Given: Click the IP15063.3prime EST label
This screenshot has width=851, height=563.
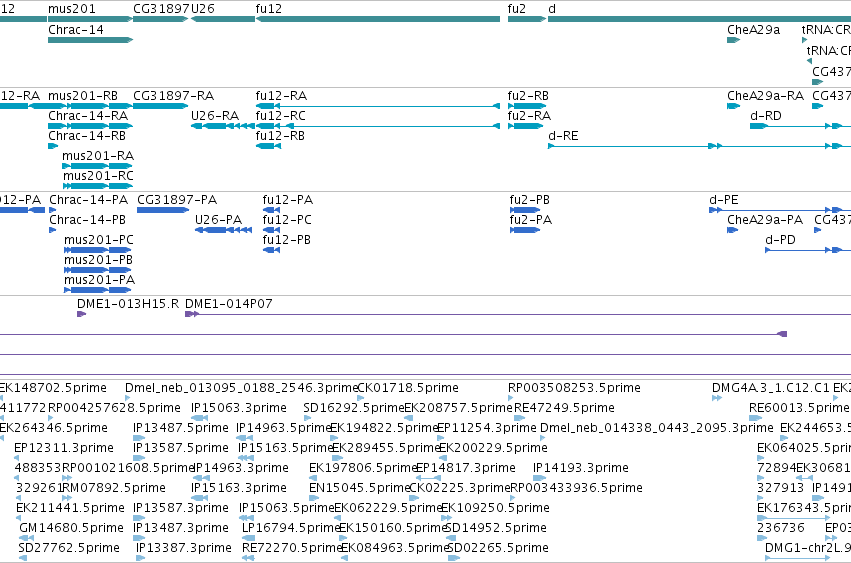Looking at the screenshot, I should tap(239, 408).
